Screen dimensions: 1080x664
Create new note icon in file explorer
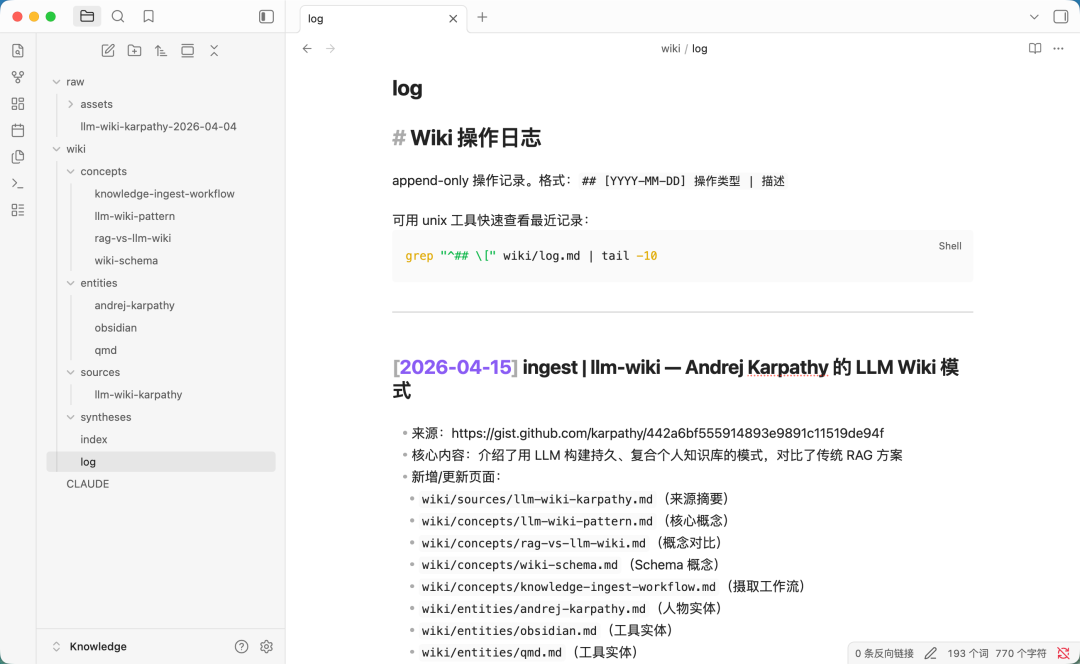pos(108,50)
